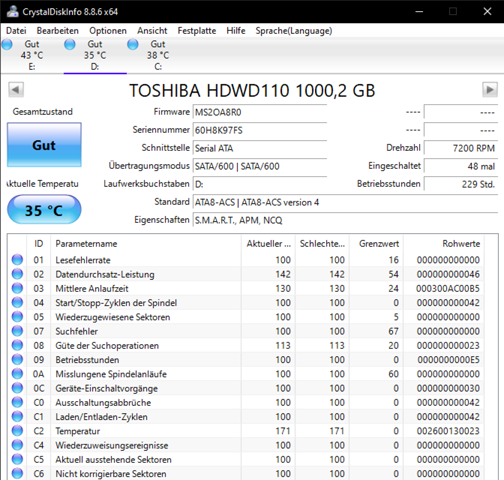Click status orb of Mittlere Anlaufzeit row
The image size is (504, 480).
click(17, 288)
